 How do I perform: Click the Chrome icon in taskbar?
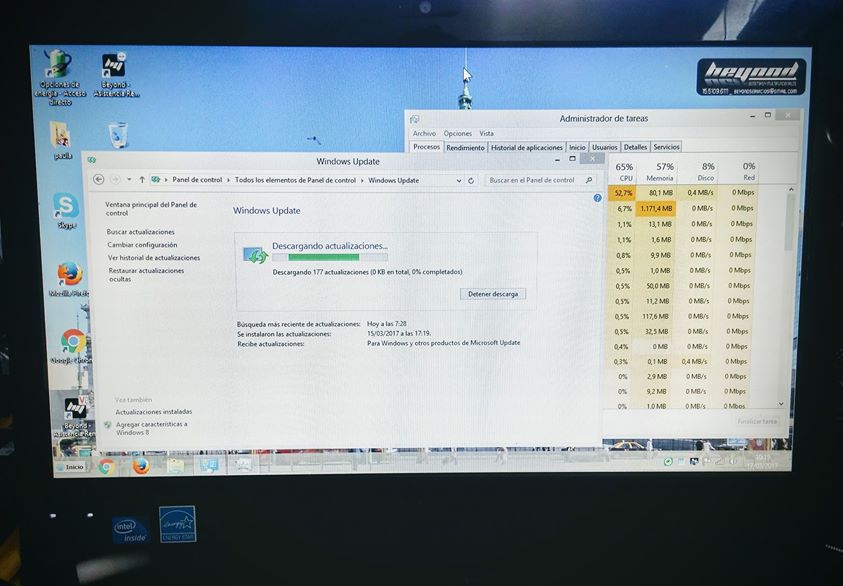click(x=106, y=466)
